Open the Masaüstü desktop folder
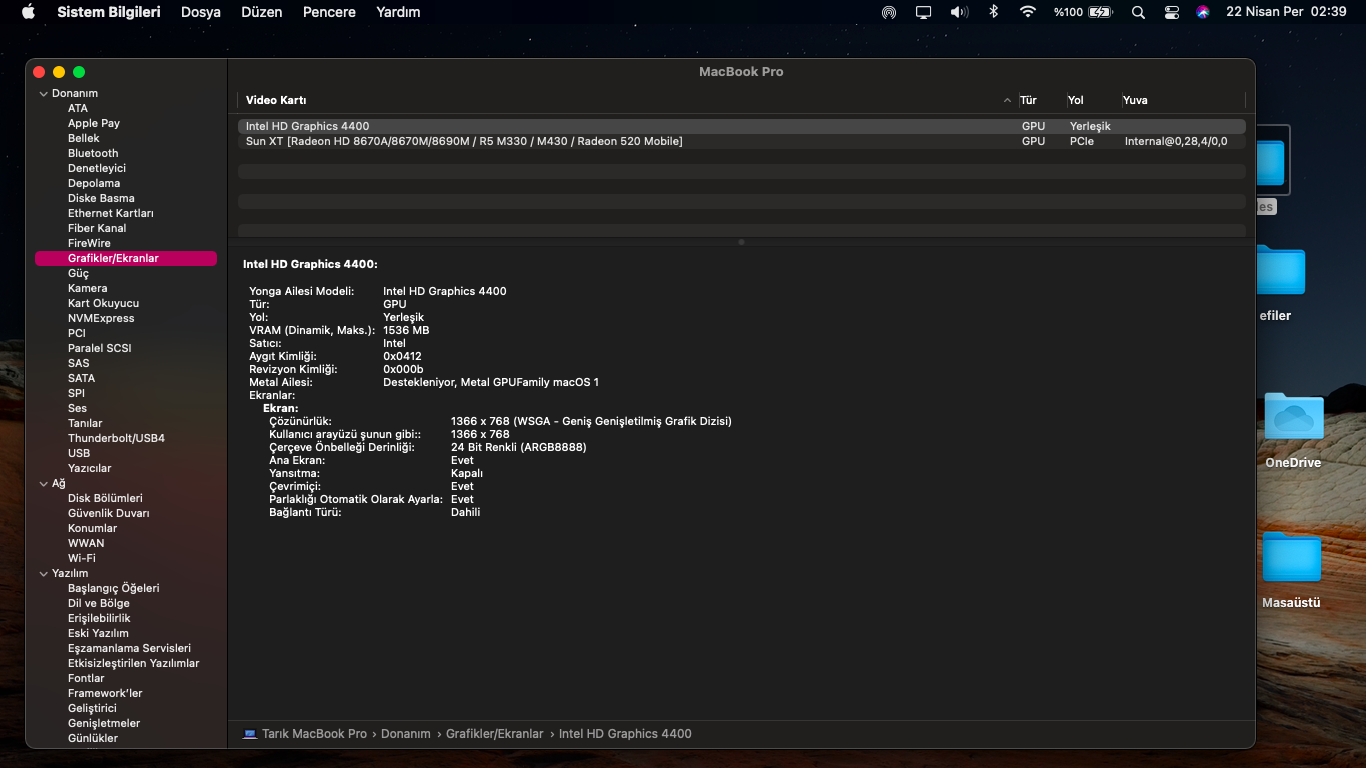Viewport: 1366px width, 768px height. point(1291,558)
